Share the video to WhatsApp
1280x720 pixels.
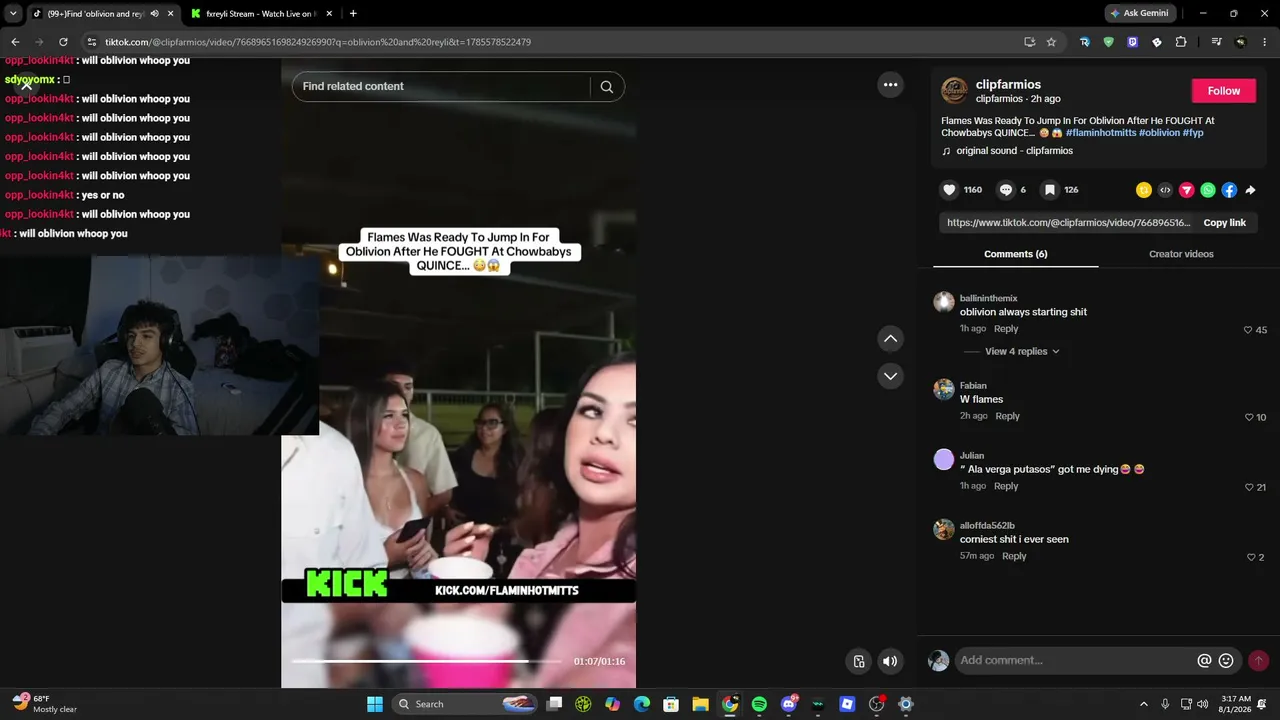(x=1208, y=190)
